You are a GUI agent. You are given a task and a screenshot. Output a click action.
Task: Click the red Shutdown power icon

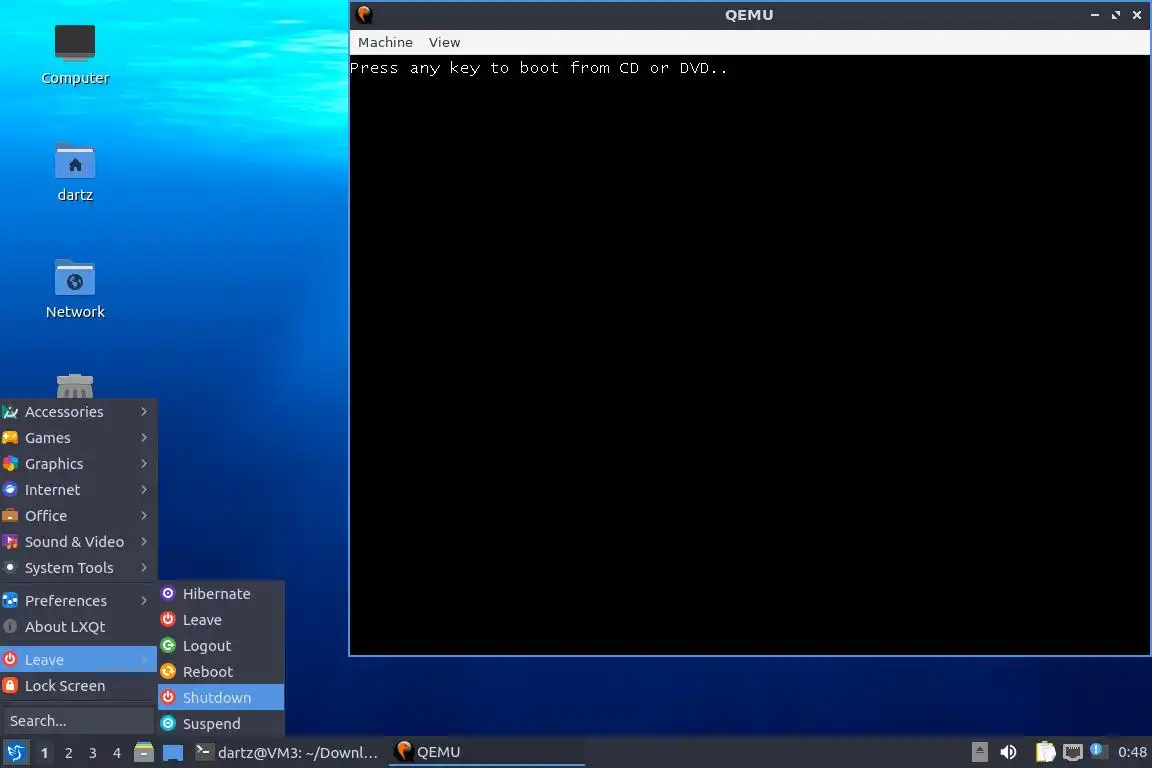[168, 697]
